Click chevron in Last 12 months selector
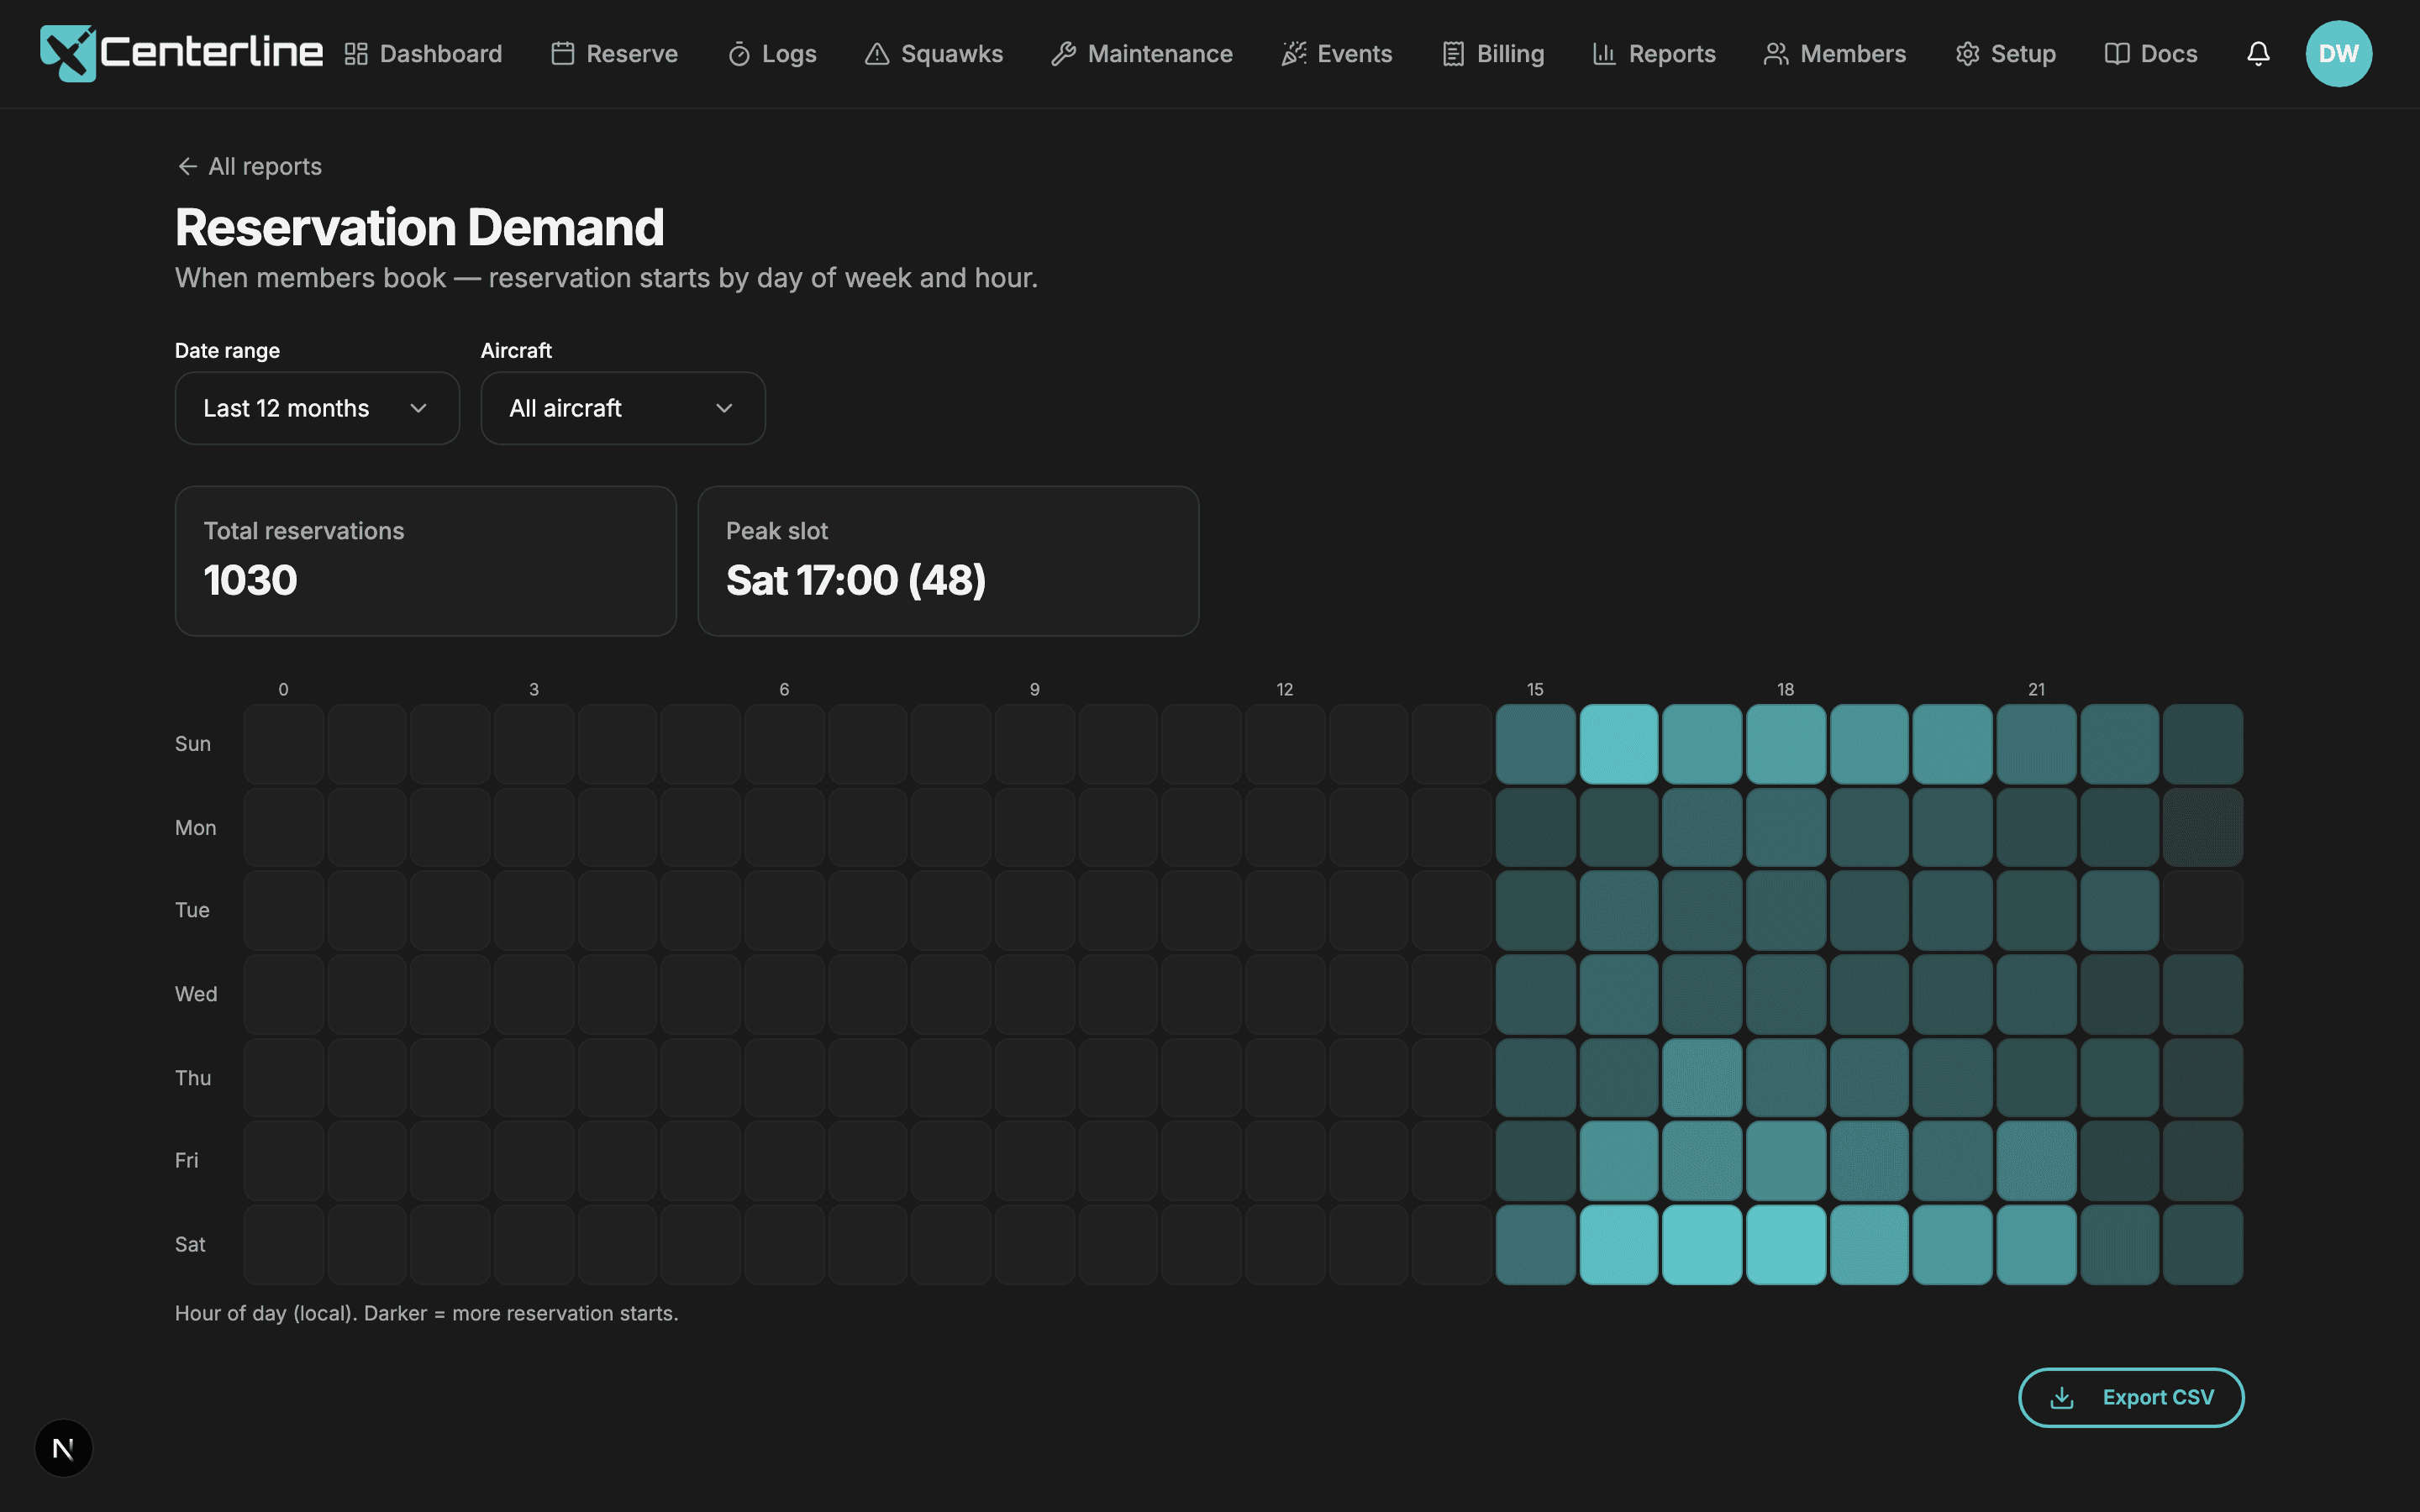 [x=419, y=408]
